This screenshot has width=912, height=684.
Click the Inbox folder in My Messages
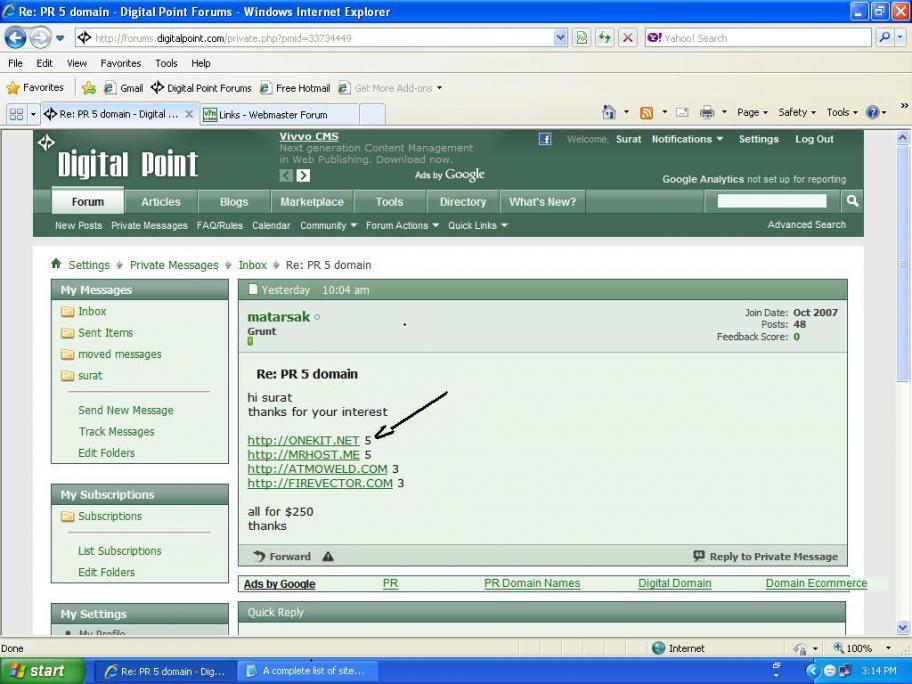pyautogui.click(x=92, y=311)
